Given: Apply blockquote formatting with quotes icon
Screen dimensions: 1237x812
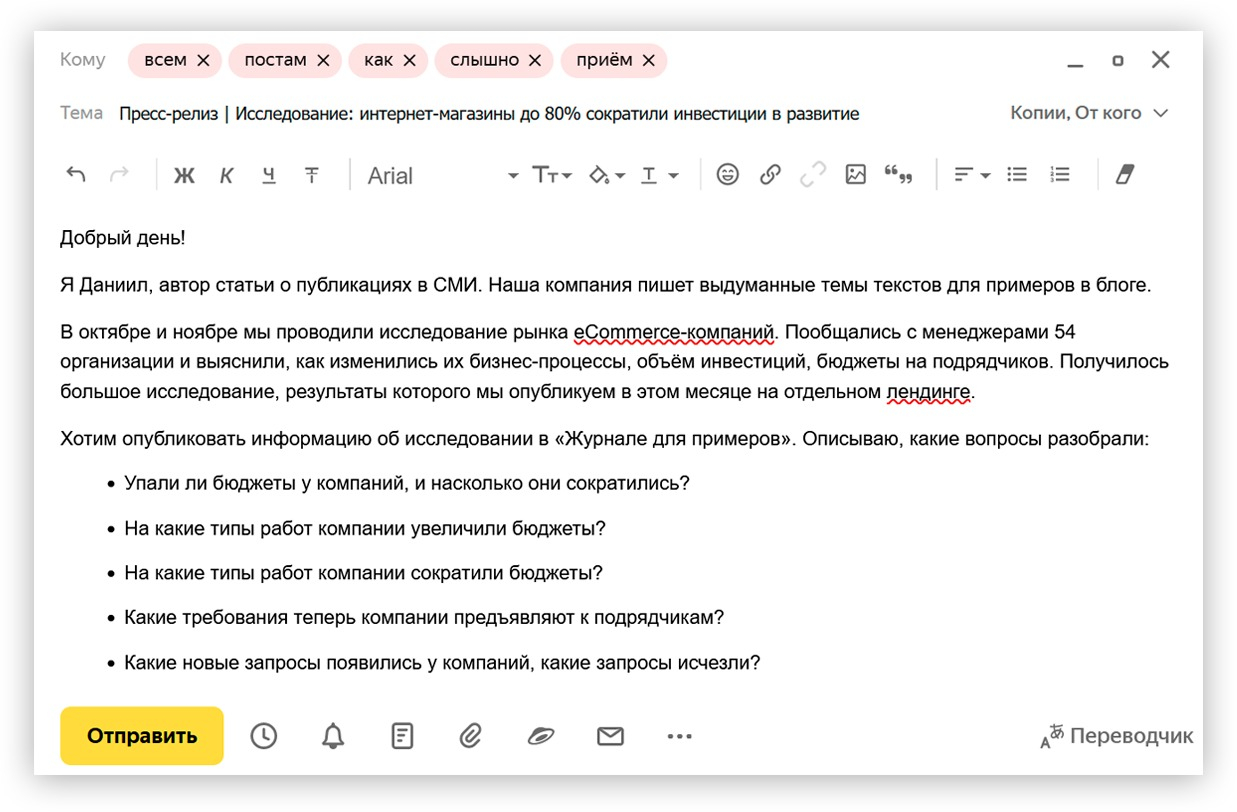Looking at the screenshot, I should [899, 175].
